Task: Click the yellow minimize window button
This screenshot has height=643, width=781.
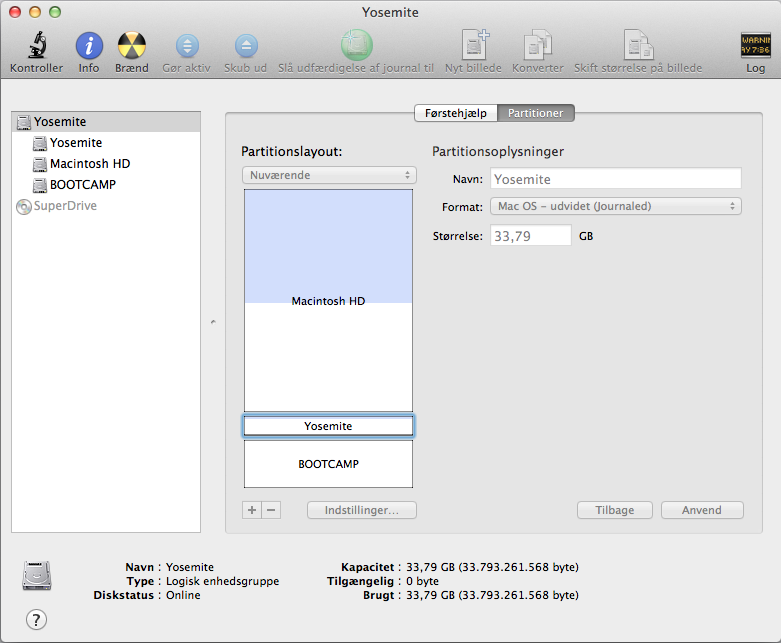Action: (x=35, y=12)
